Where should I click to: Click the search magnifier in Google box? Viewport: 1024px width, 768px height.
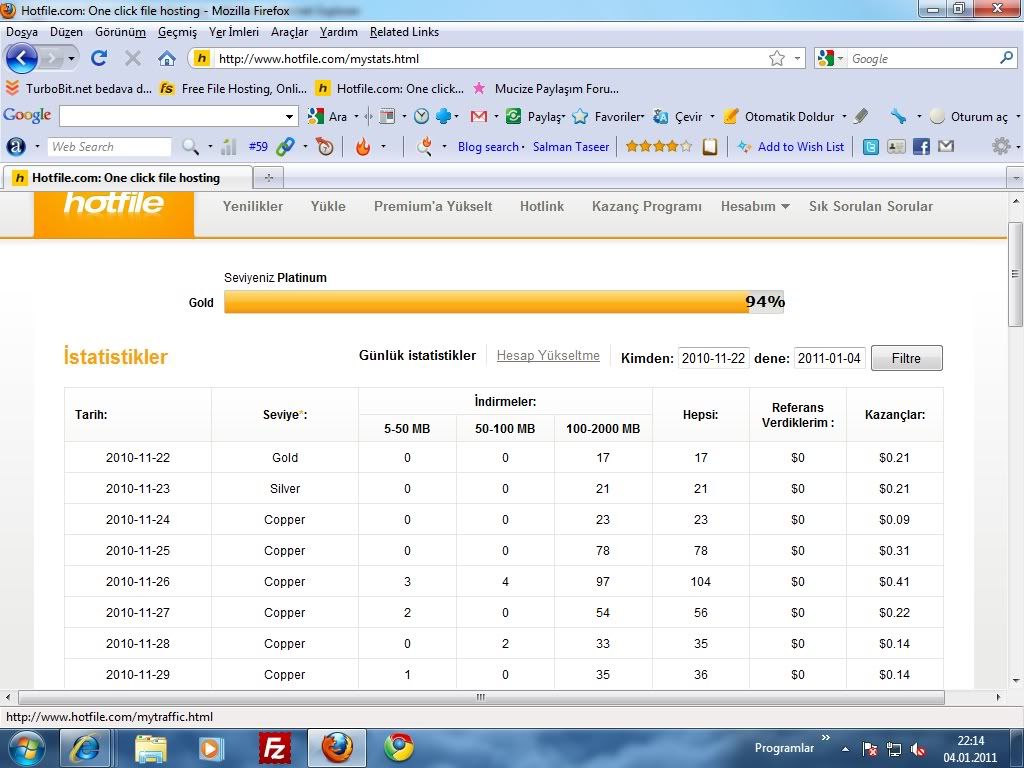tap(1006, 58)
